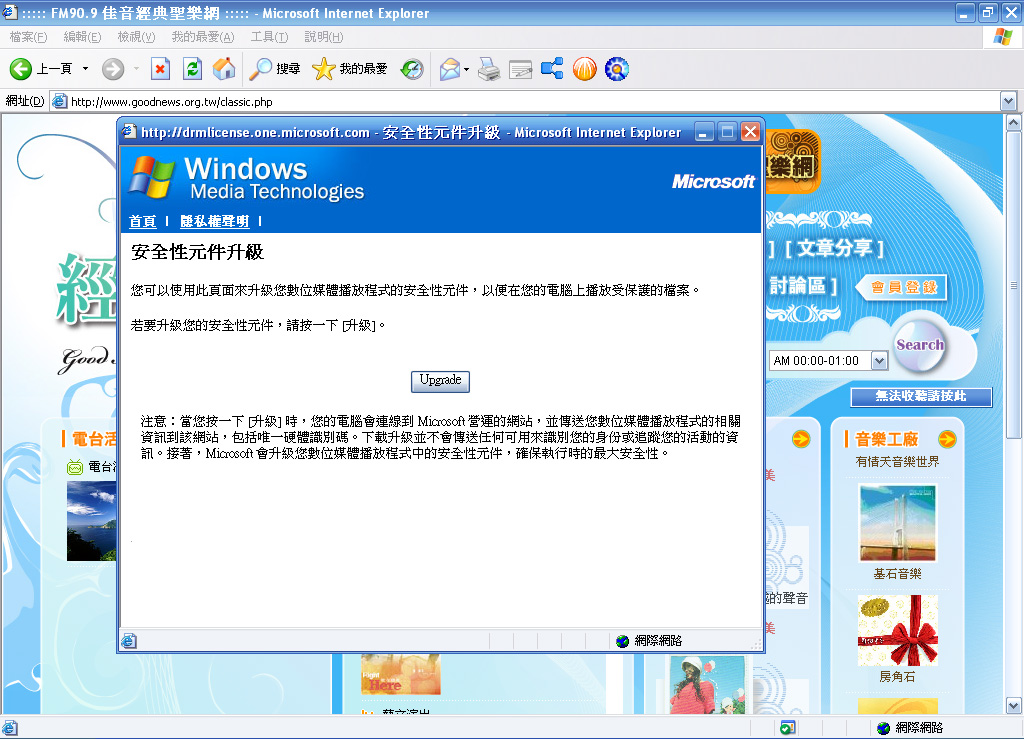Open the girl in white hat thumbnail
This screenshot has height=739, width=1024.
pyautogui.click(x=707, y=685)
